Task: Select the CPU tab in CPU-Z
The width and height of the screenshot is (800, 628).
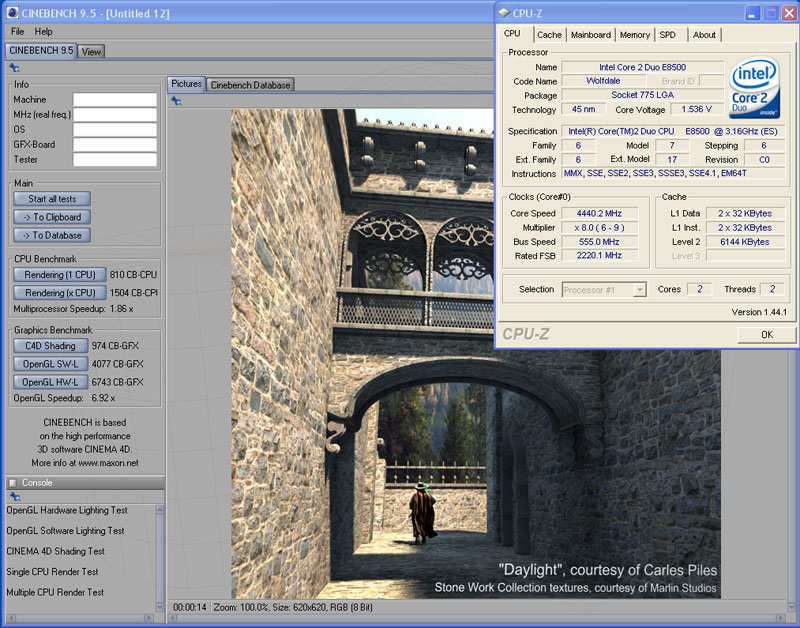Action: click(512, 34)
